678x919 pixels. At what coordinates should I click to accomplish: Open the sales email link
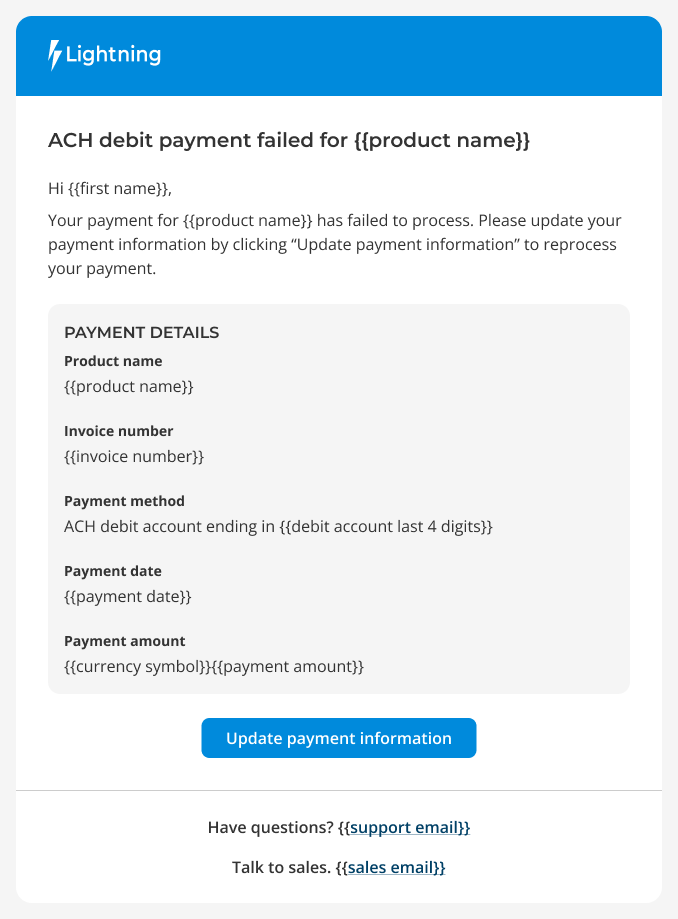[x=391, y=867]
